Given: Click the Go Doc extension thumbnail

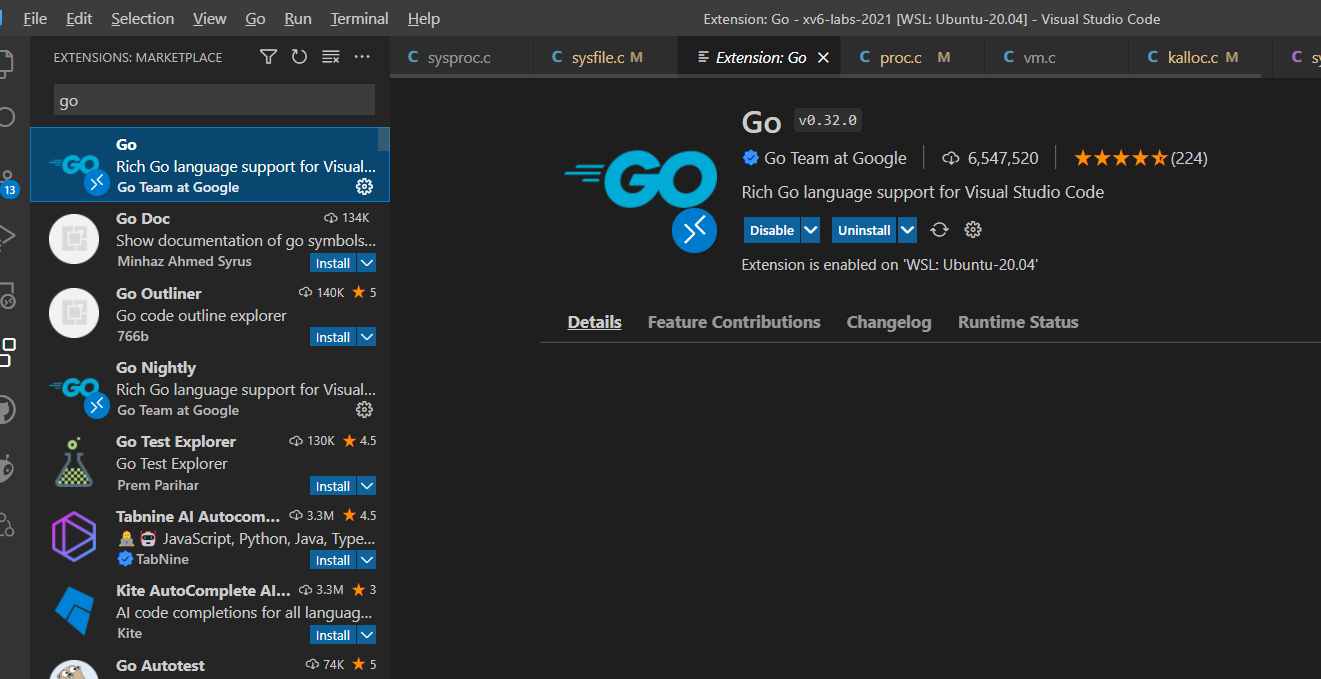Looking at the screenshot, I should point(74,239).
